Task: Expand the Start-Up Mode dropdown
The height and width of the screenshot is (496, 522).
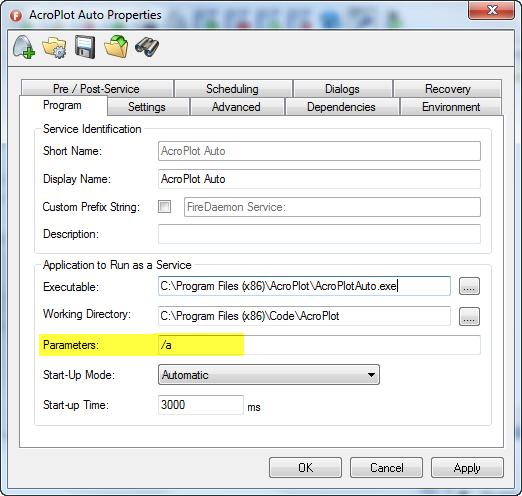Action: click(x=269, y=375)
